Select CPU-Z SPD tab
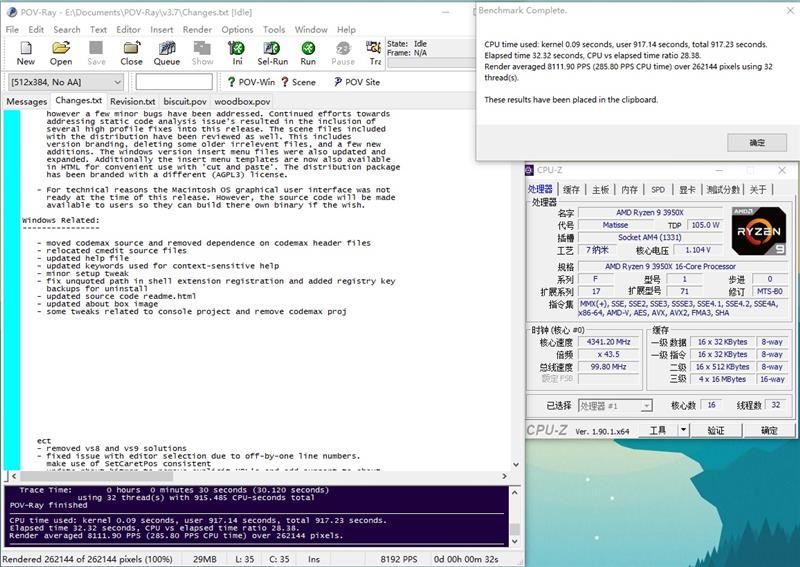 tap(658, 189)
